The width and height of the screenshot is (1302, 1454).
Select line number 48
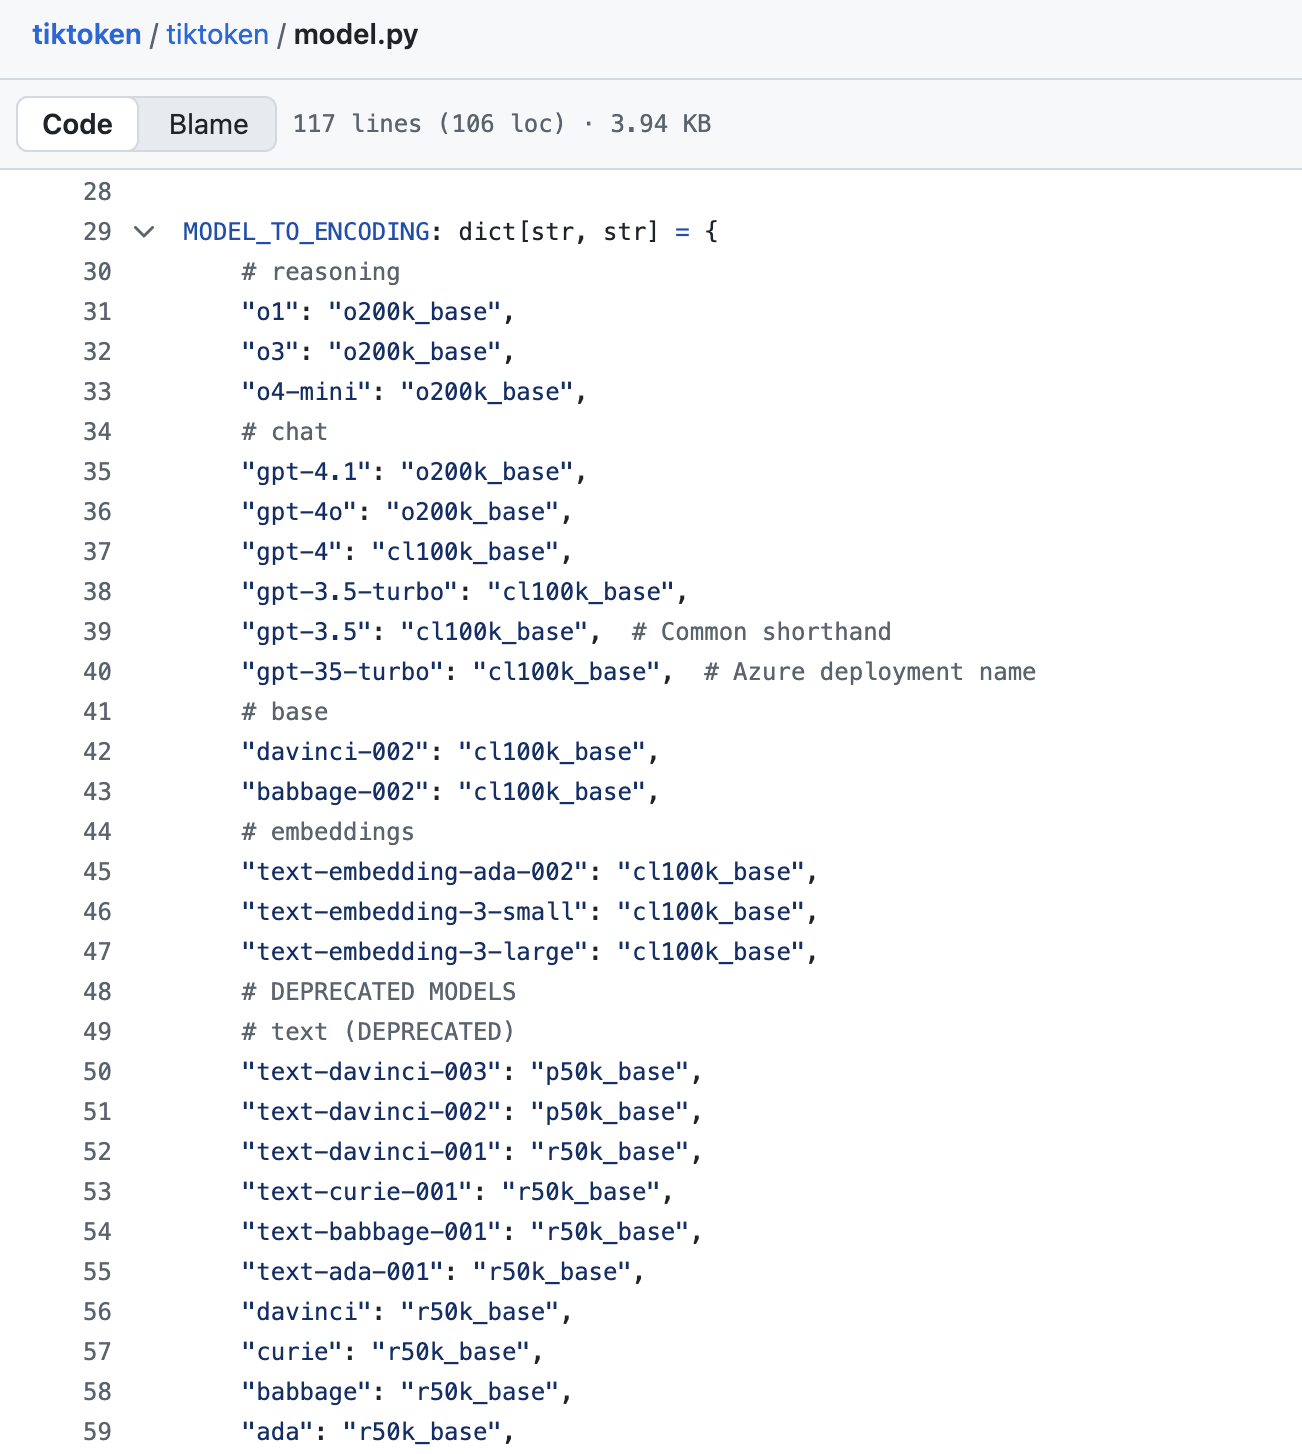tap(97, 992)
